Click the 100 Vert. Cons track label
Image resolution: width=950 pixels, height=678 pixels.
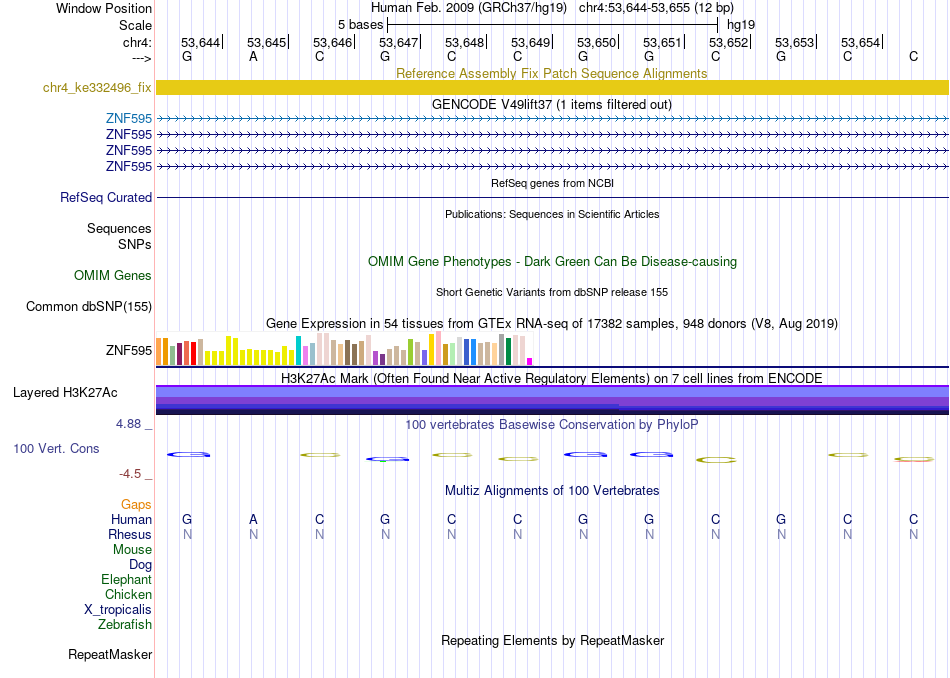(56, 448)
